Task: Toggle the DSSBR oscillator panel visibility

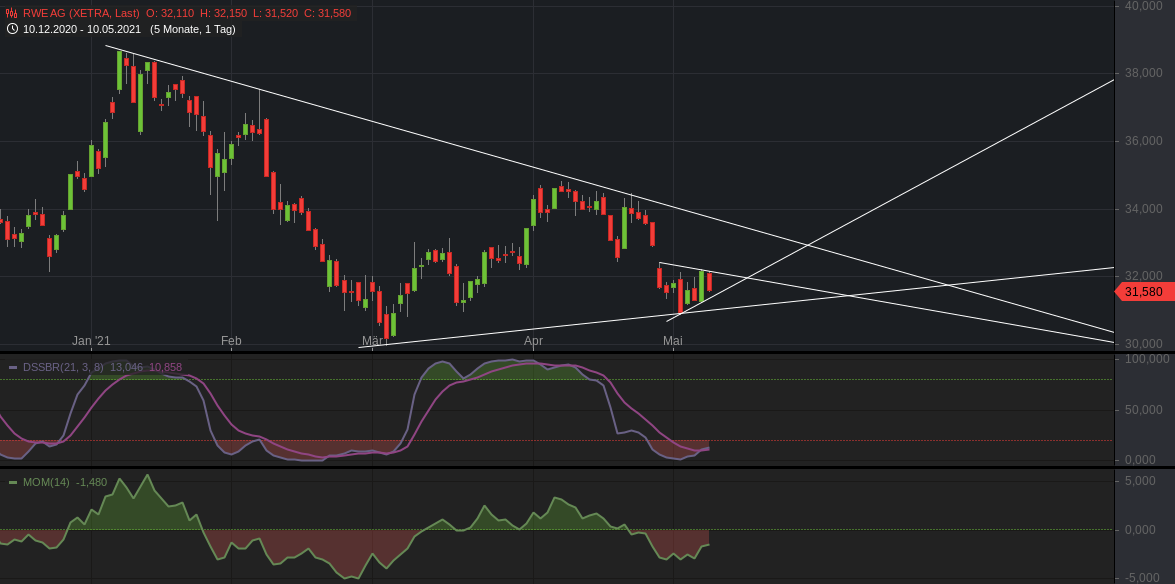Action: (12, 368)
